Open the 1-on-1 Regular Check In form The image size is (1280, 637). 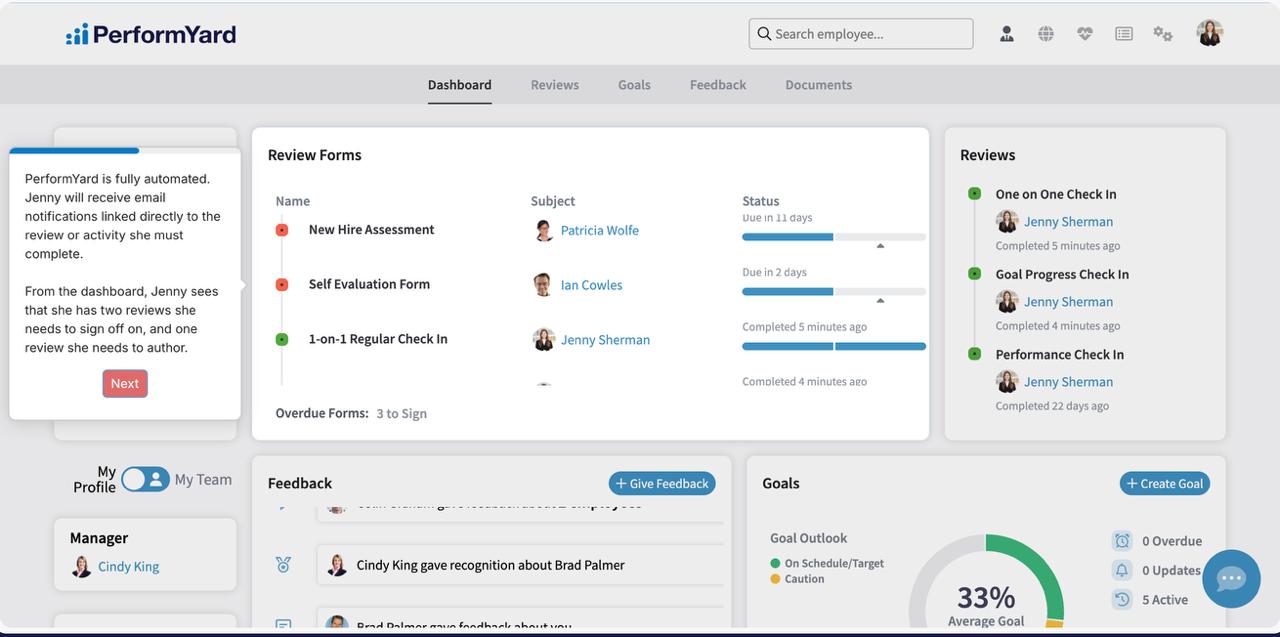point(378,339)
